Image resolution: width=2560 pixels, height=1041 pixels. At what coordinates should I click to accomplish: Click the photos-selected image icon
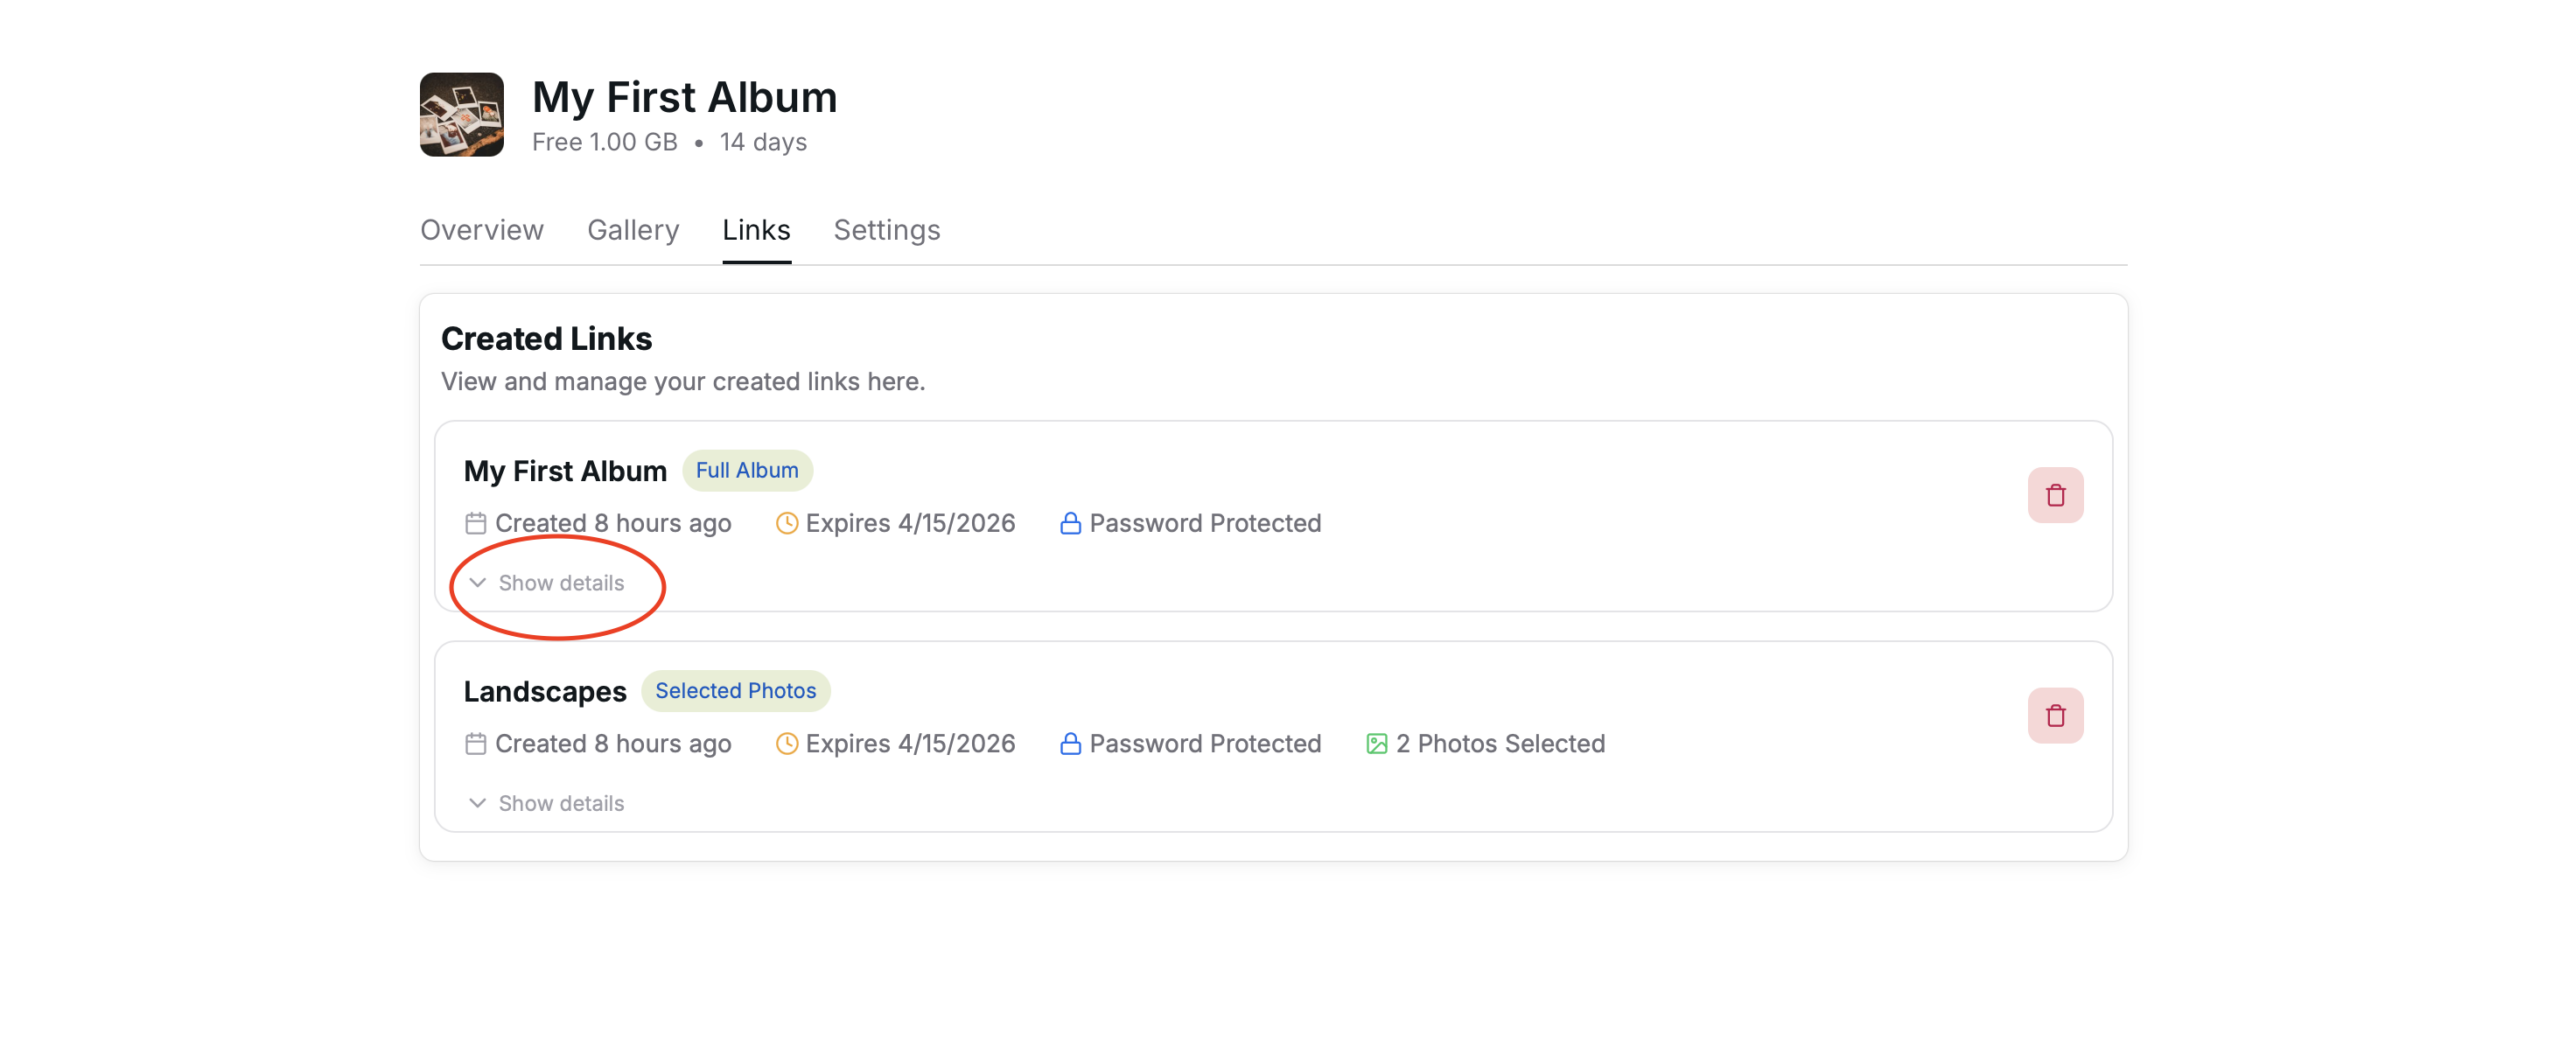point(1376,743)
